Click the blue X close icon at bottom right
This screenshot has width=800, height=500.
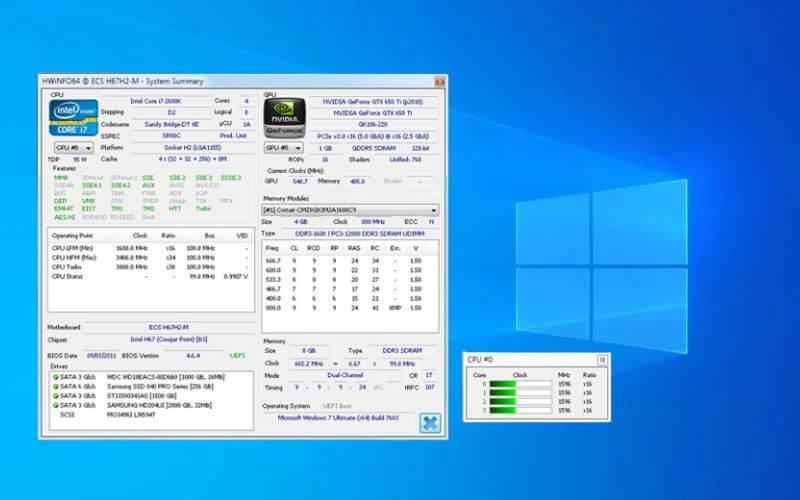click(x=429, y=423)
